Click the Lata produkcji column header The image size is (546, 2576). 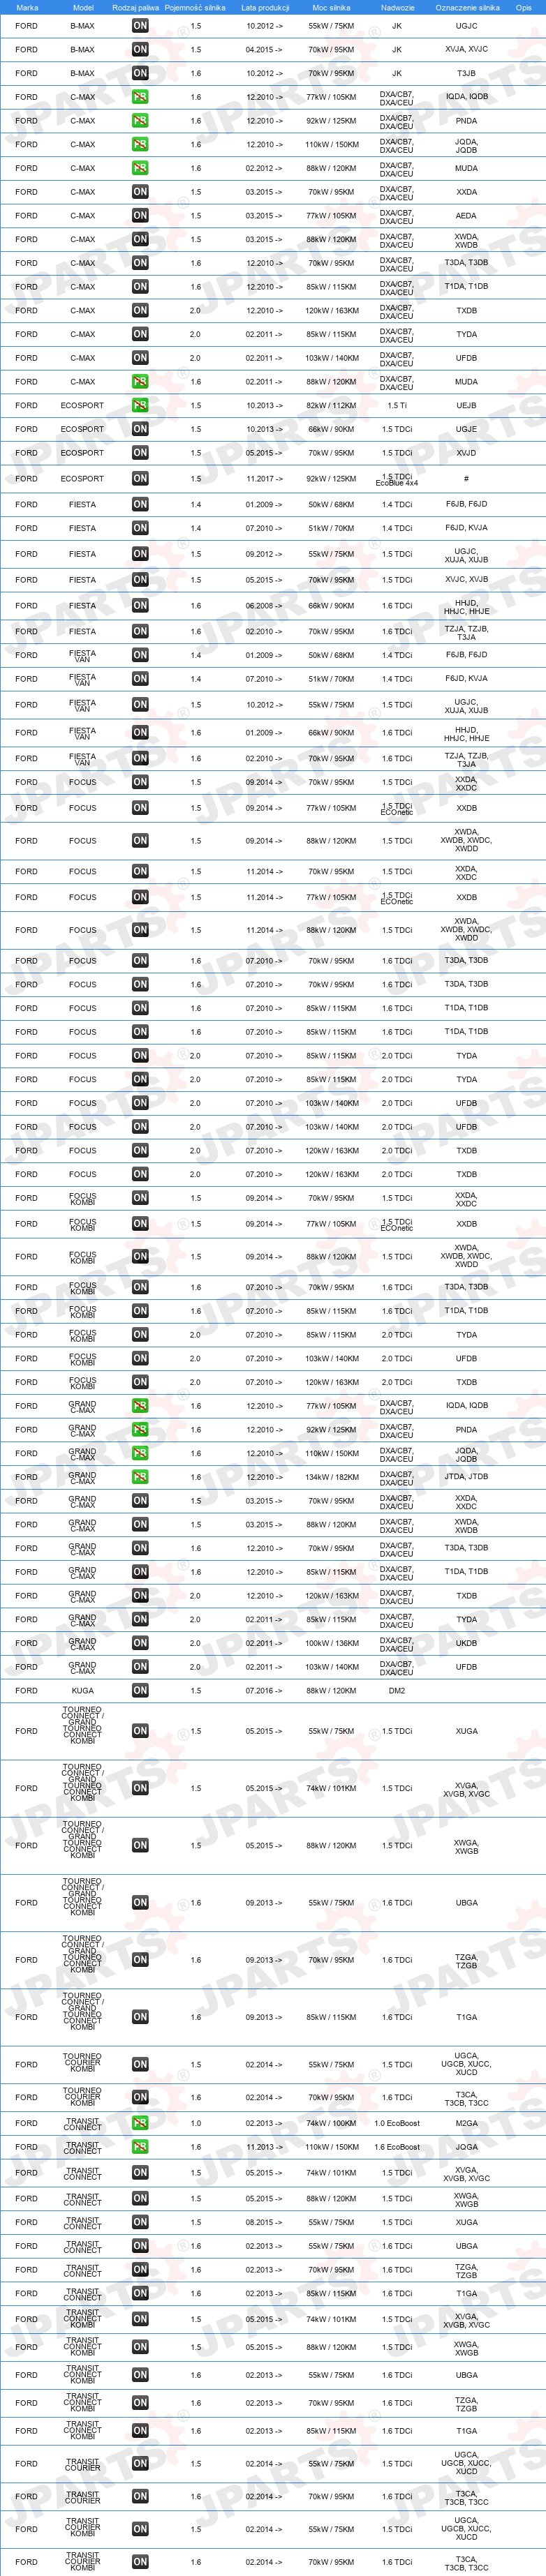[265, 7]
